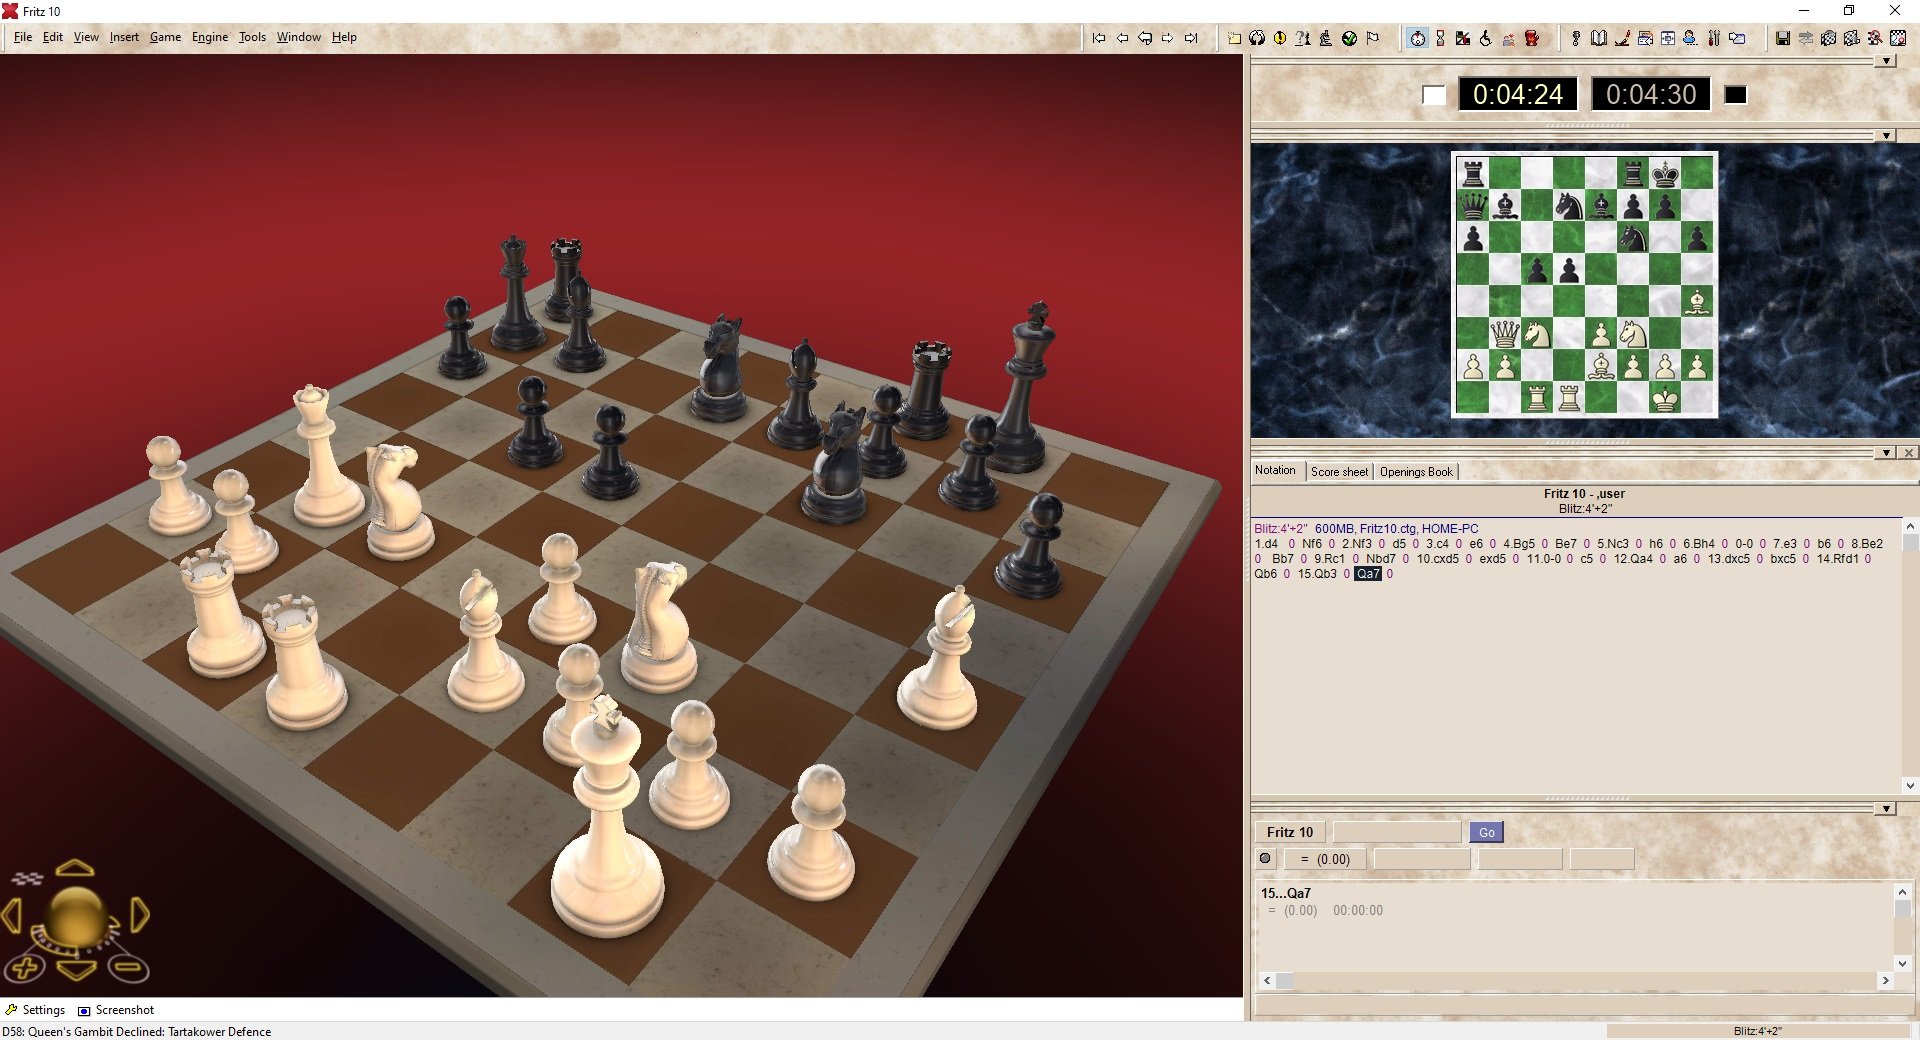This screenshot has height=1040, width=1920.
Task: Open the mini board pane dropdown arrow
Action: [x=1886, y=136]
